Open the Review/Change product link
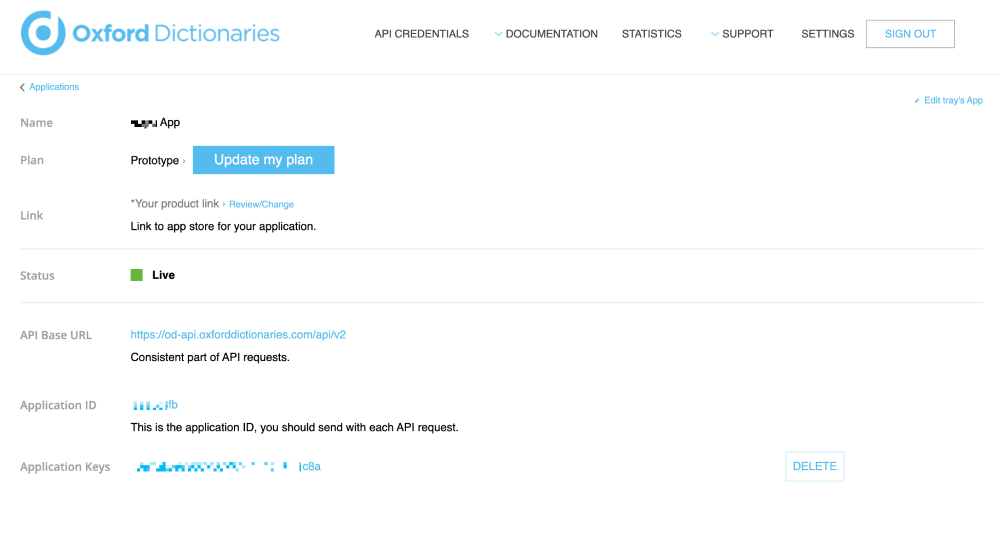Image resolution: width=1000 pixels, height=540 pixels. click(261, 204)
